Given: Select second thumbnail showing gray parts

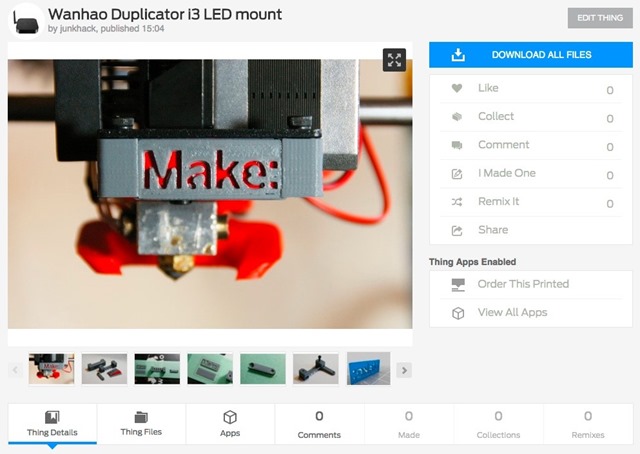Looking at the screenshot, I should pyautogui.click(x=104, y=369).
